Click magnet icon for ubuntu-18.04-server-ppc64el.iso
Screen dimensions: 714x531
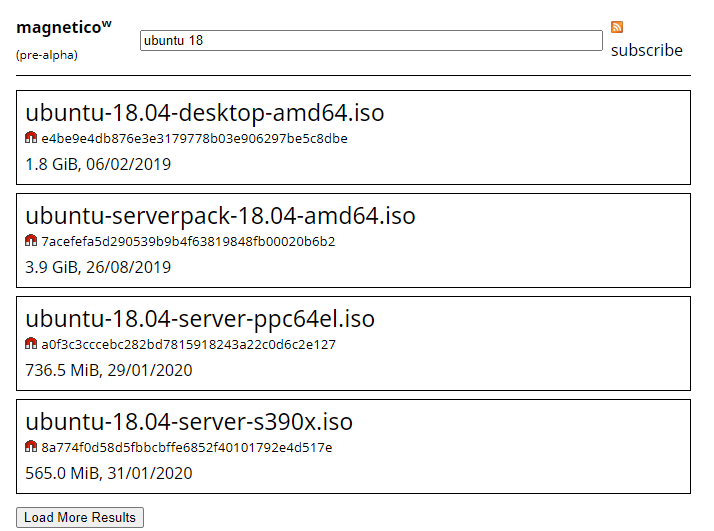[x=31, y=343]
